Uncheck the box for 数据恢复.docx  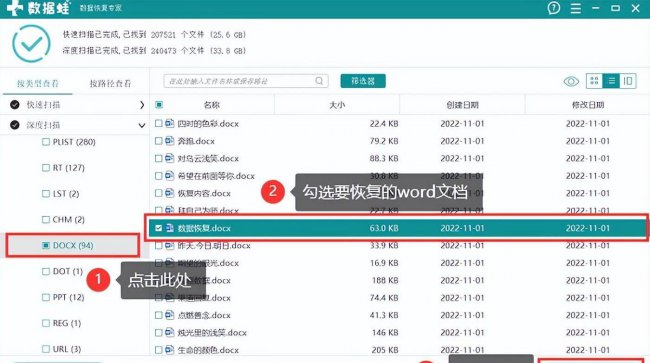[158, 228]
